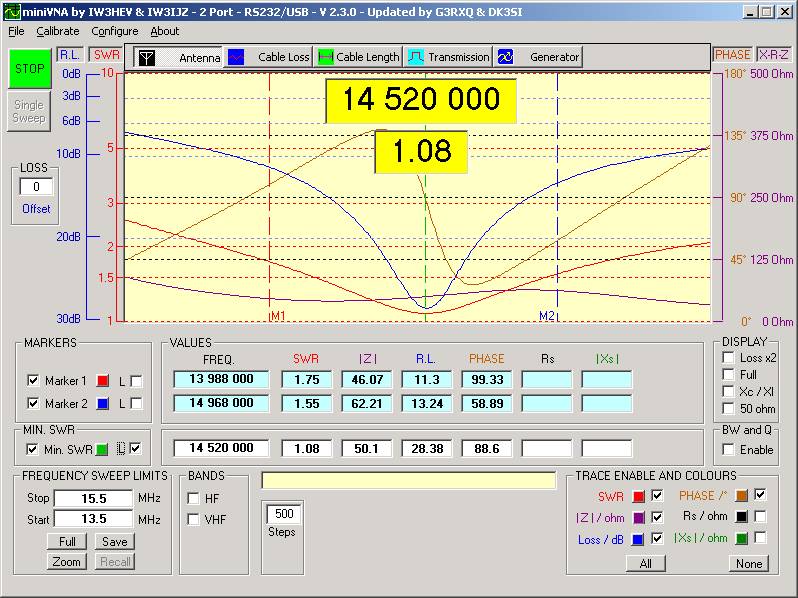Toggle the Marker 1 checkbox
This screenshot has height=598, width=798.
pyautogui.click(x=33, y=380)
